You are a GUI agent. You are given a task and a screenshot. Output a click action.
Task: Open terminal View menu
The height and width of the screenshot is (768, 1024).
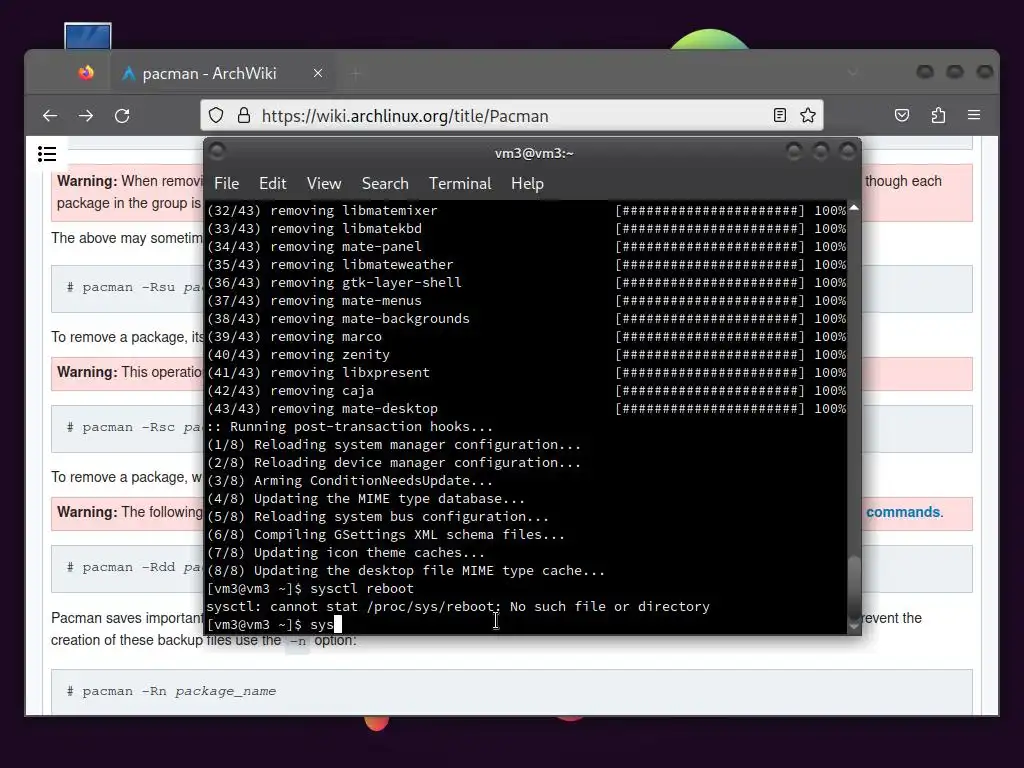coord(324,184)
